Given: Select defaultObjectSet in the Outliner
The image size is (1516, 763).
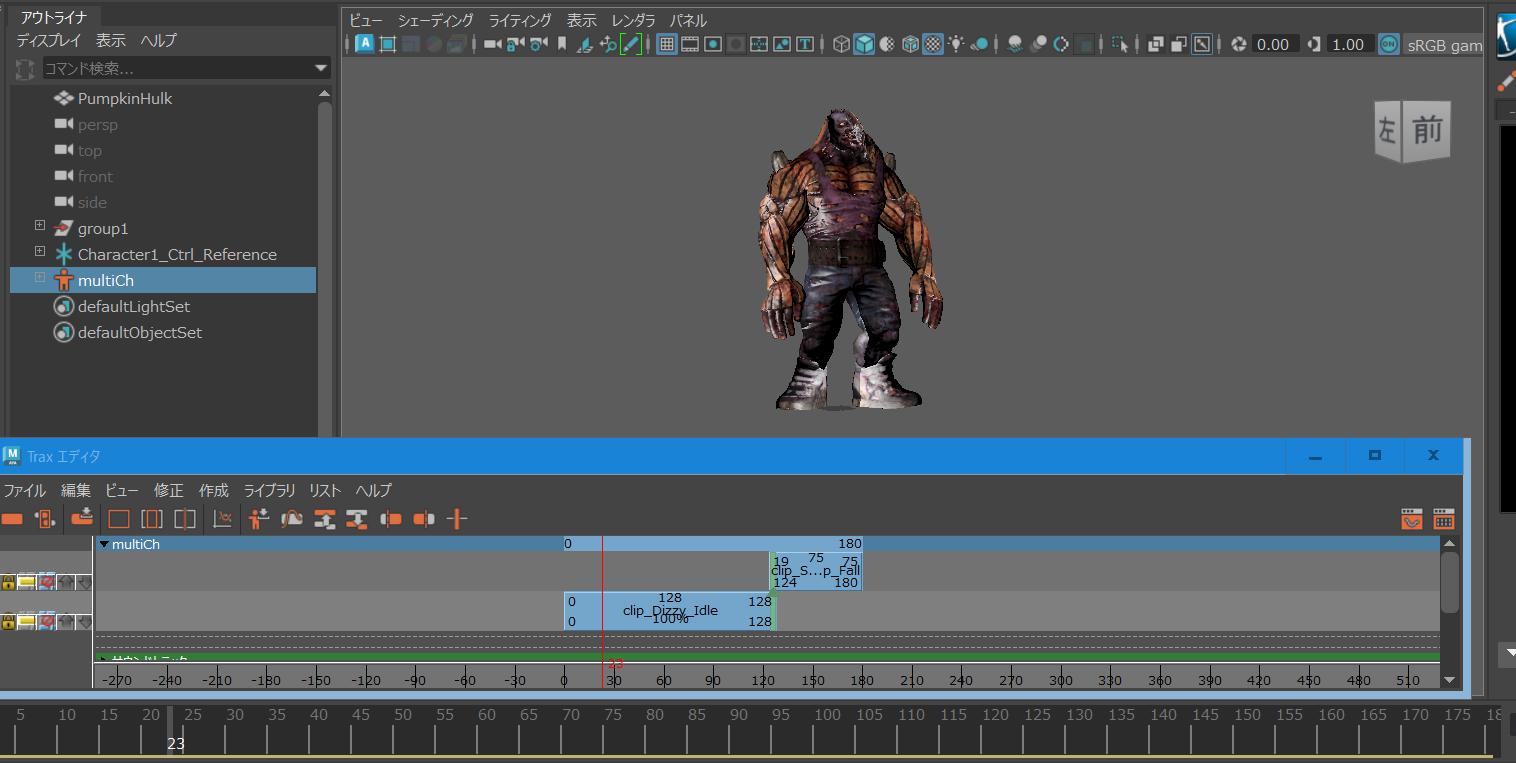Looking at the screenshot, I should click(x=140, y=332).
